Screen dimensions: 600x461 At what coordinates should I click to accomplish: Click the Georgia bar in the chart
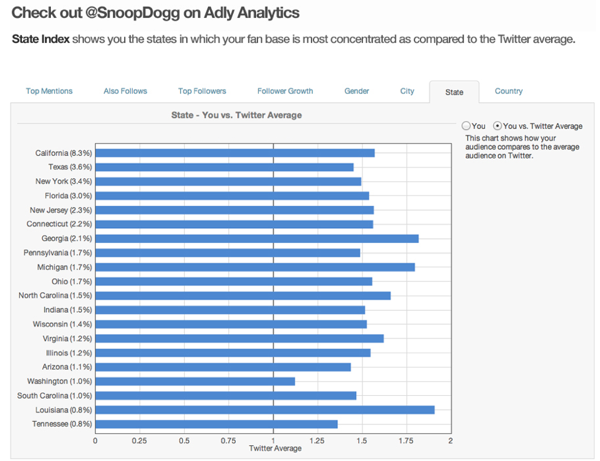(257, 238)
